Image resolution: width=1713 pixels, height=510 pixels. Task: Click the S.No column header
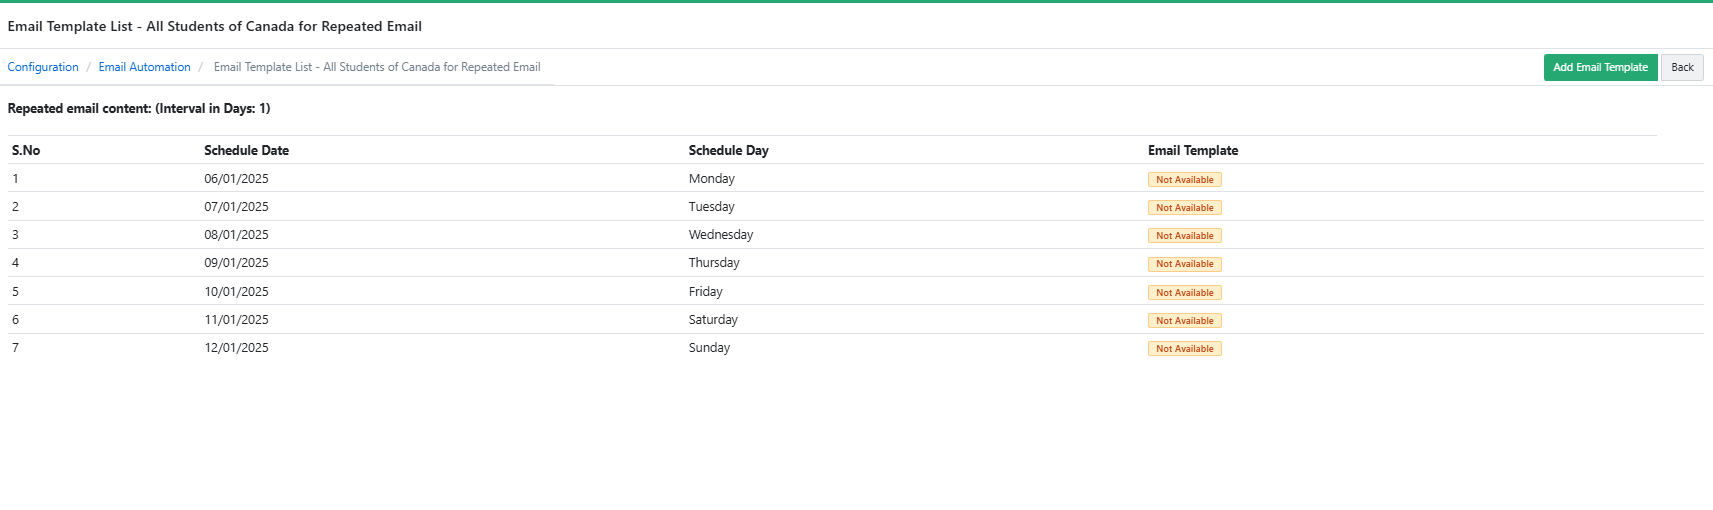coord(26,151)
